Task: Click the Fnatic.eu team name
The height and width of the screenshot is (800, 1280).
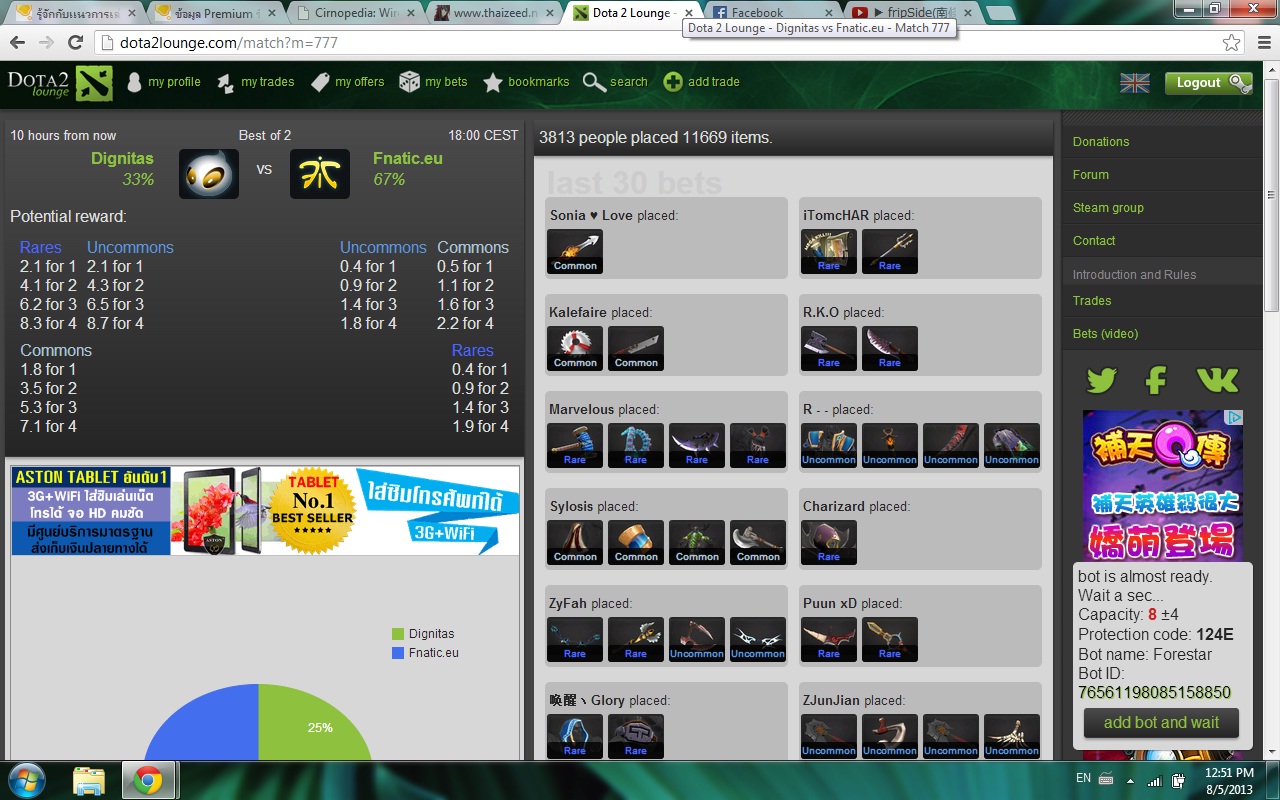Action: (407, 158)
